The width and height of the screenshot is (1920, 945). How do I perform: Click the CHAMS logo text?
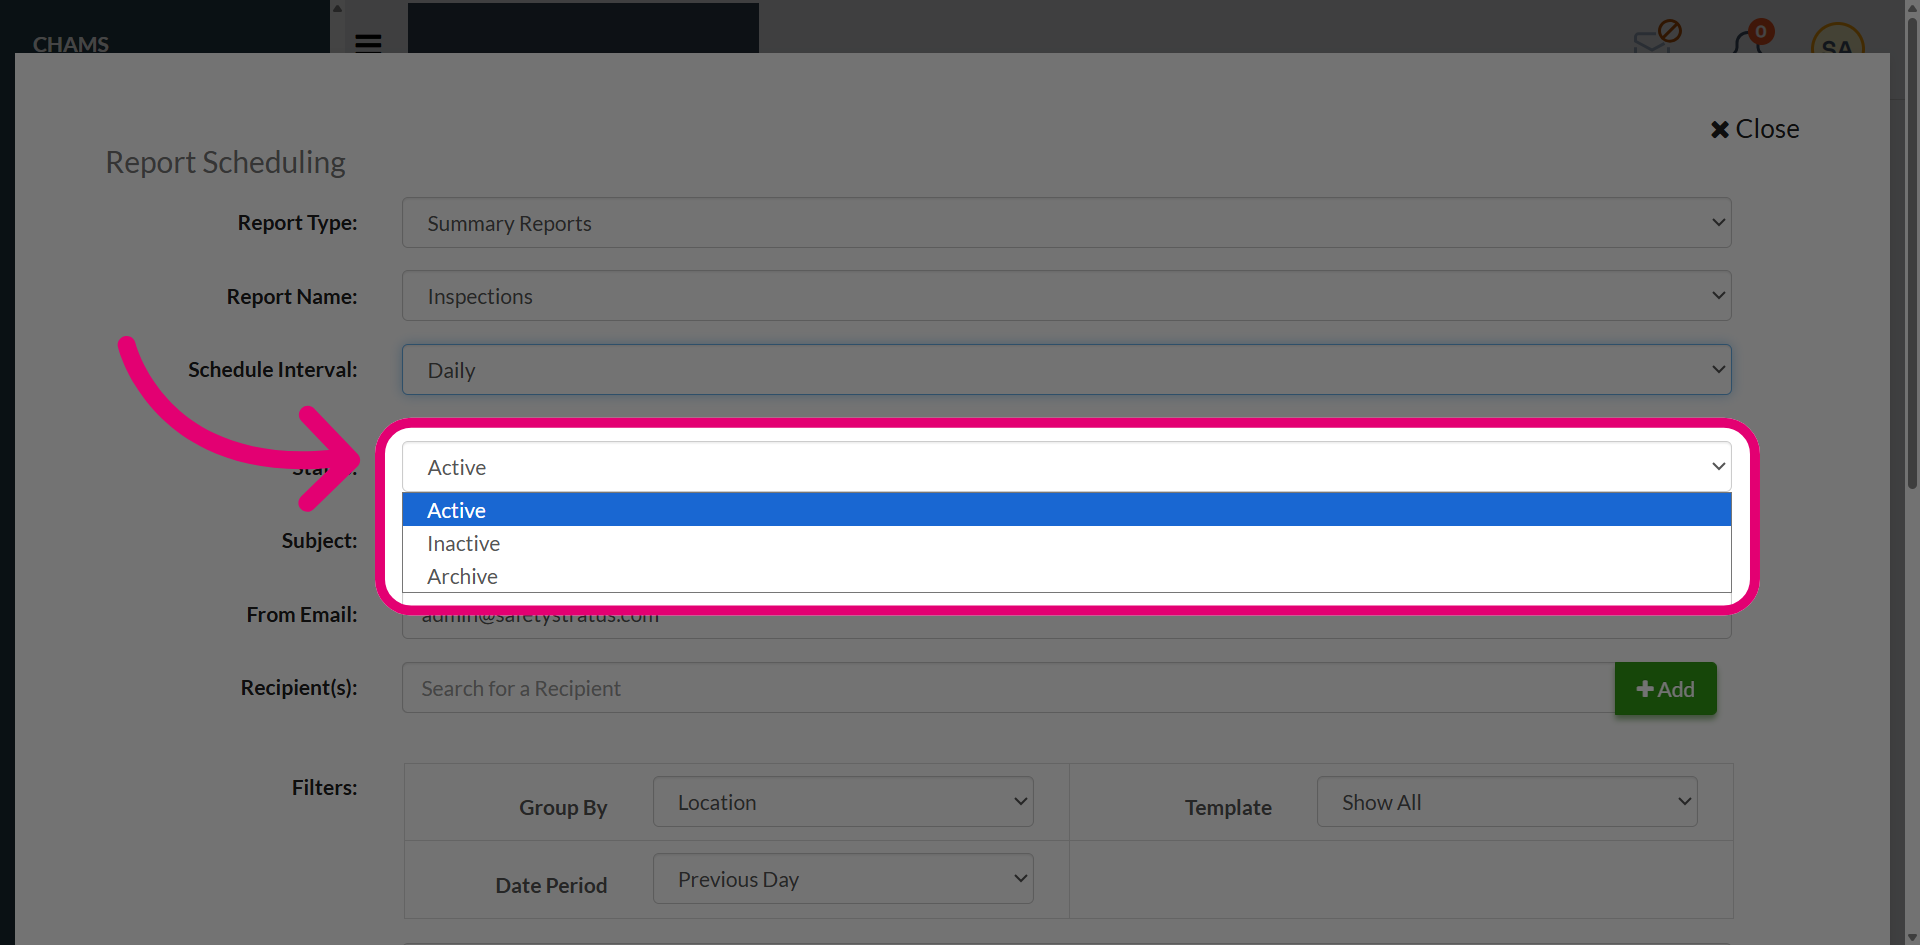(71, 44)
